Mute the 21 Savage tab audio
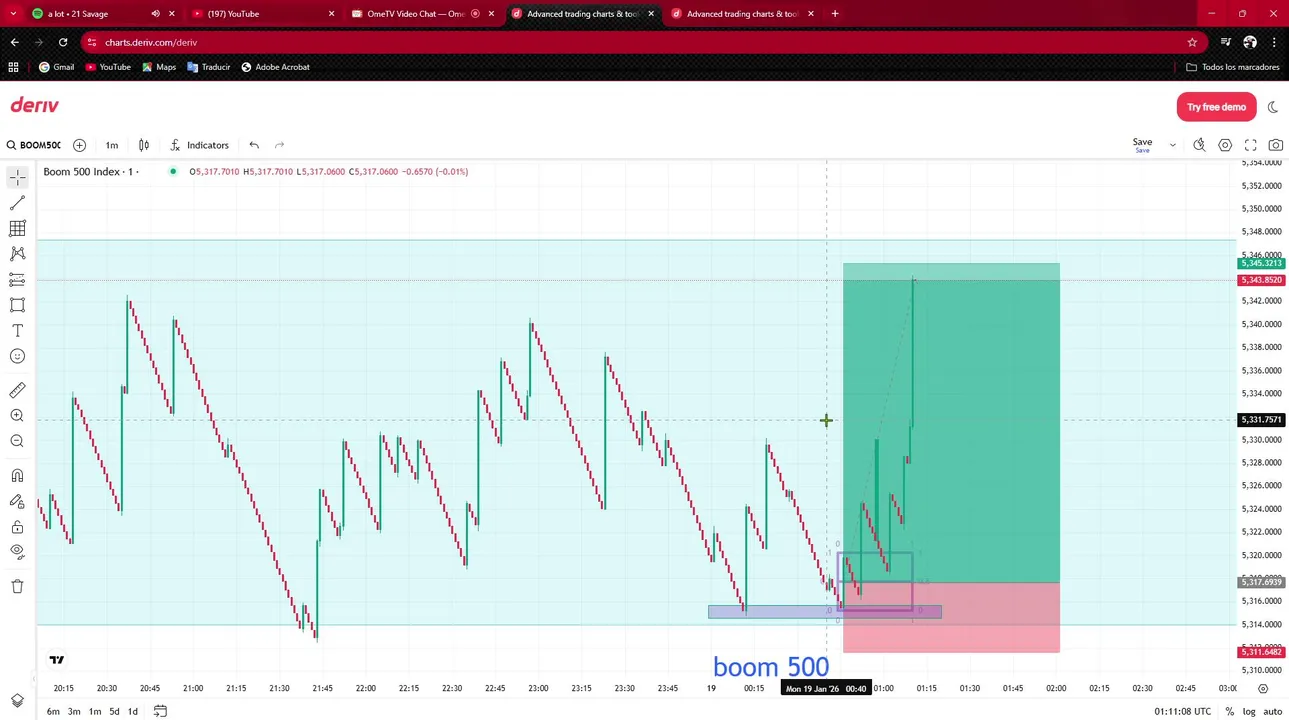The height and width of the screenshot is (720, 1289). pos(155,14)
